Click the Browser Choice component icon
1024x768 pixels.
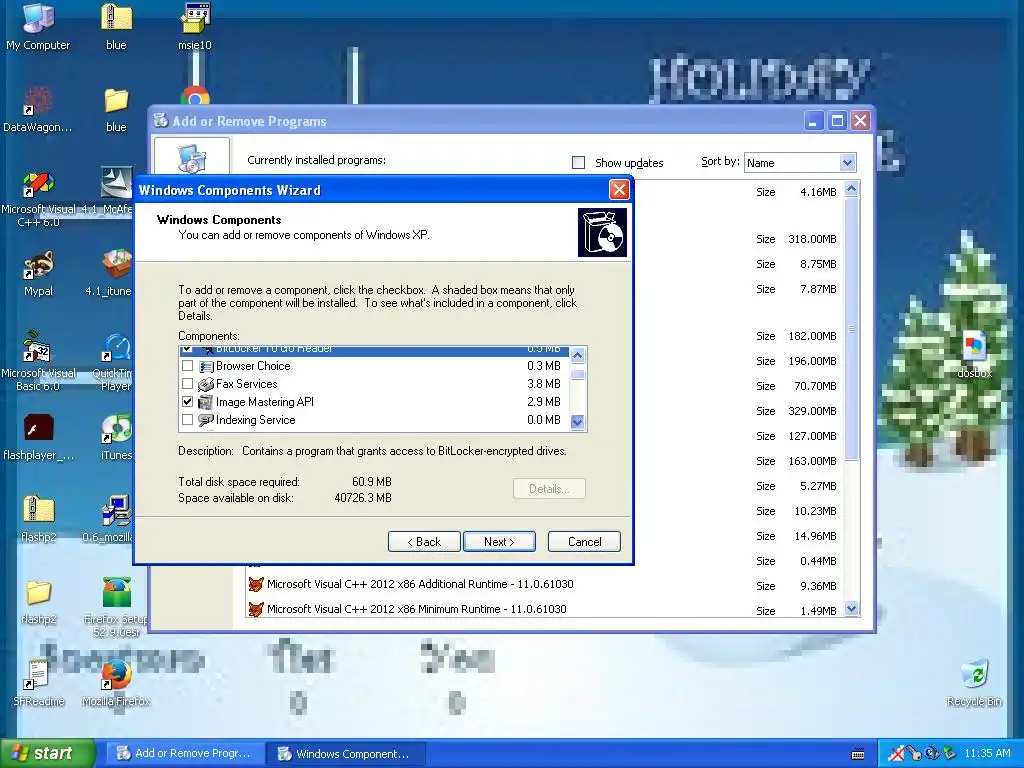click(206, 366)
